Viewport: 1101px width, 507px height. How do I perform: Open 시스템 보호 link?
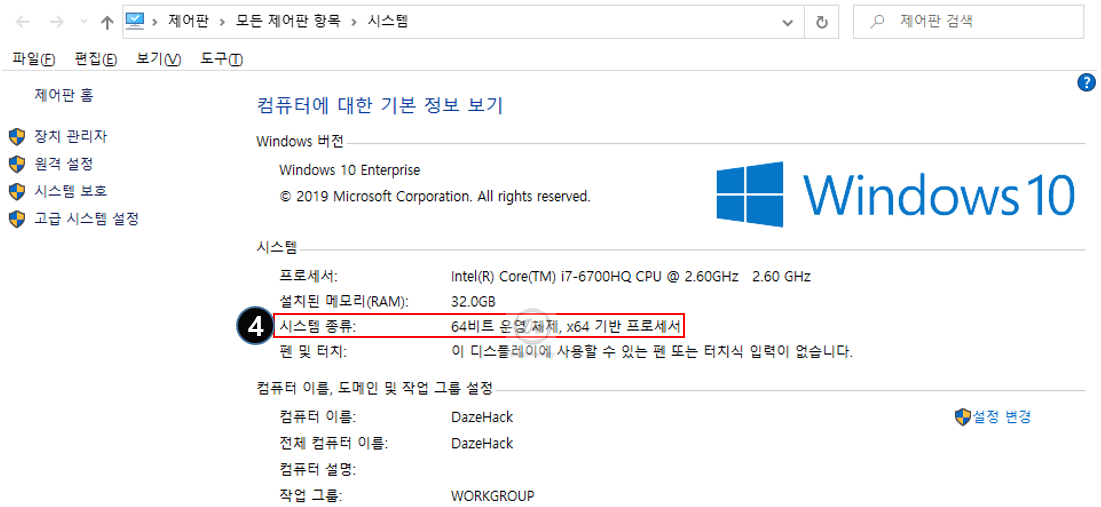point(70,191)
